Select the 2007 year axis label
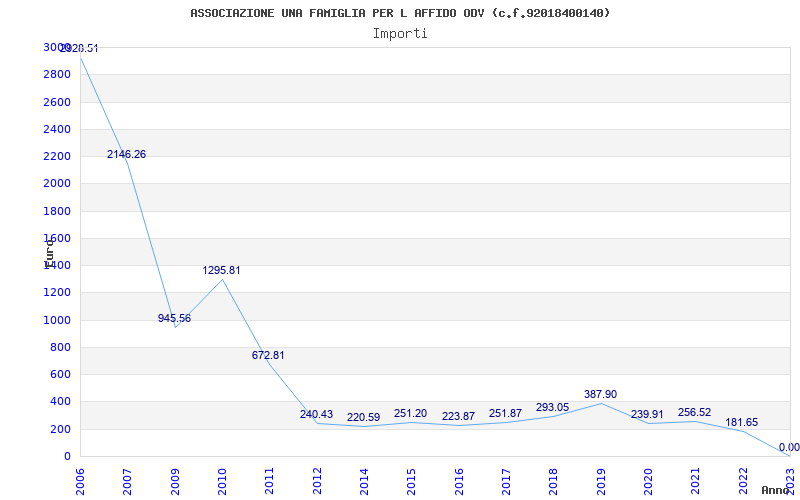Screen dimensions: 800x500 pos(128,481)
